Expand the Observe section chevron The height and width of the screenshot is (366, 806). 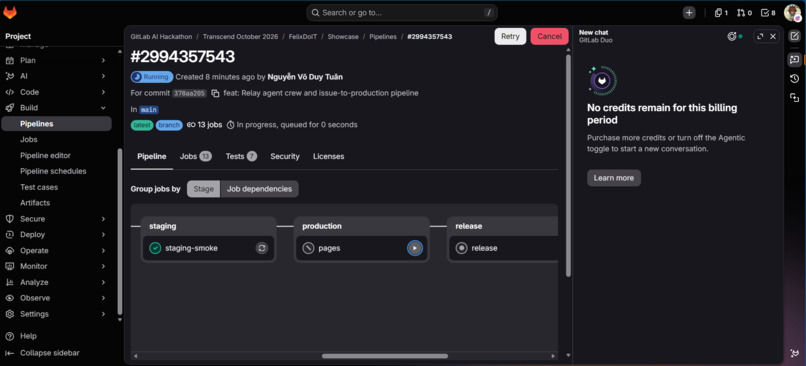pyautogui.click(x=103, y=298)
